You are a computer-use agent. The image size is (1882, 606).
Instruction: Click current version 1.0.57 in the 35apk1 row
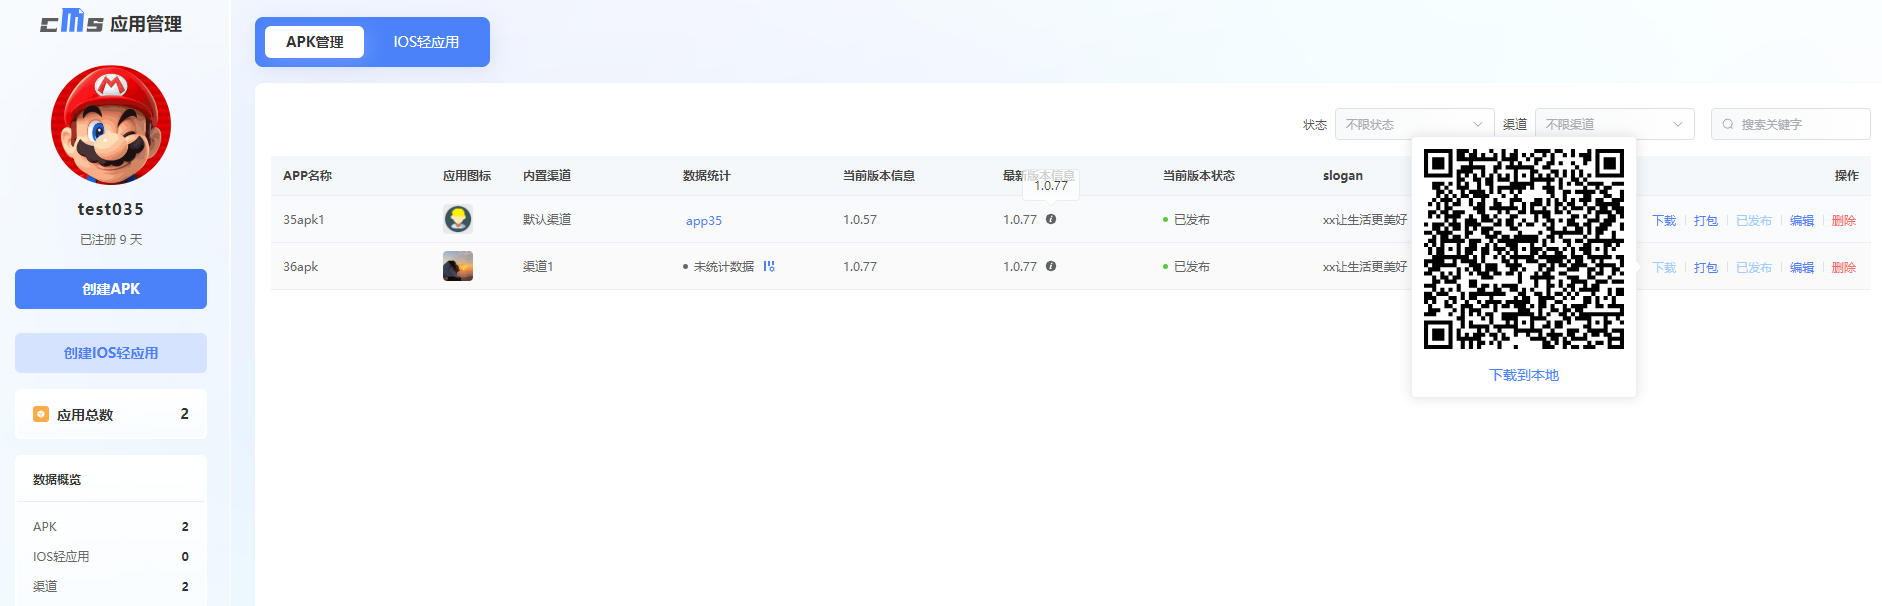[x=860, y=219]
